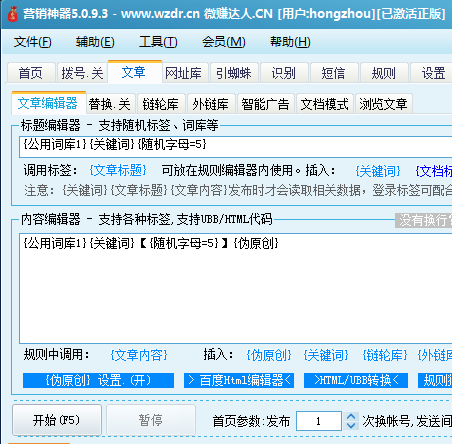Click the partially visible 规则 blue button

(435, 380)
